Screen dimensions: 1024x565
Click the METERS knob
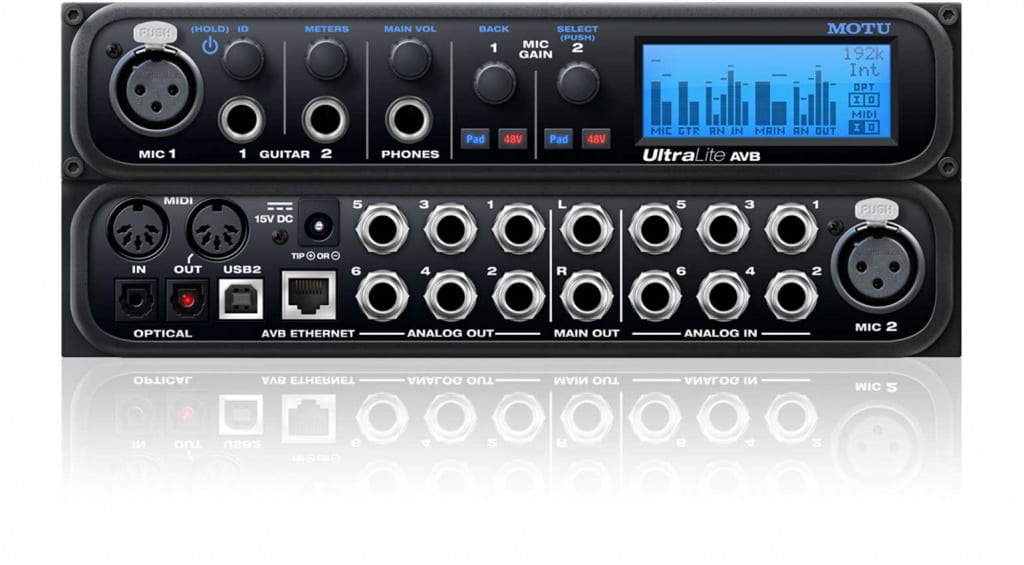pos(326,59)
